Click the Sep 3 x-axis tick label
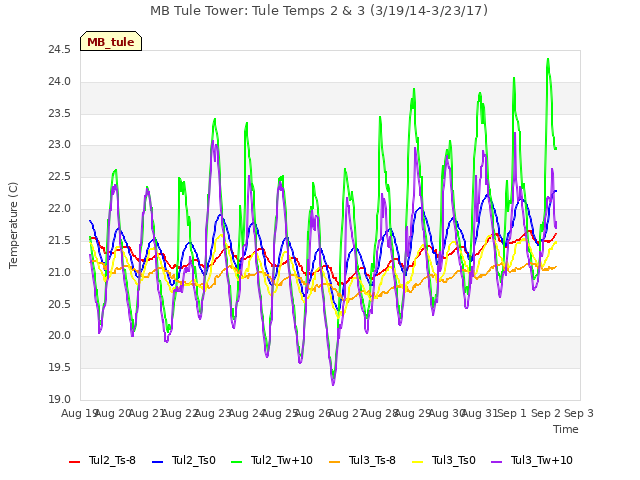This screenshot has height=480, width=640. tap(579, 413)
